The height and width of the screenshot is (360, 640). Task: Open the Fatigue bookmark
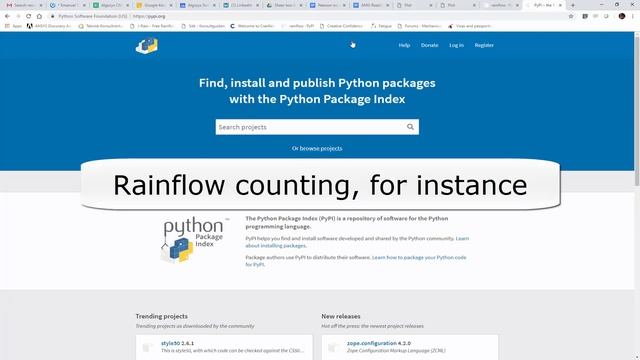click(x=381, y=26)
